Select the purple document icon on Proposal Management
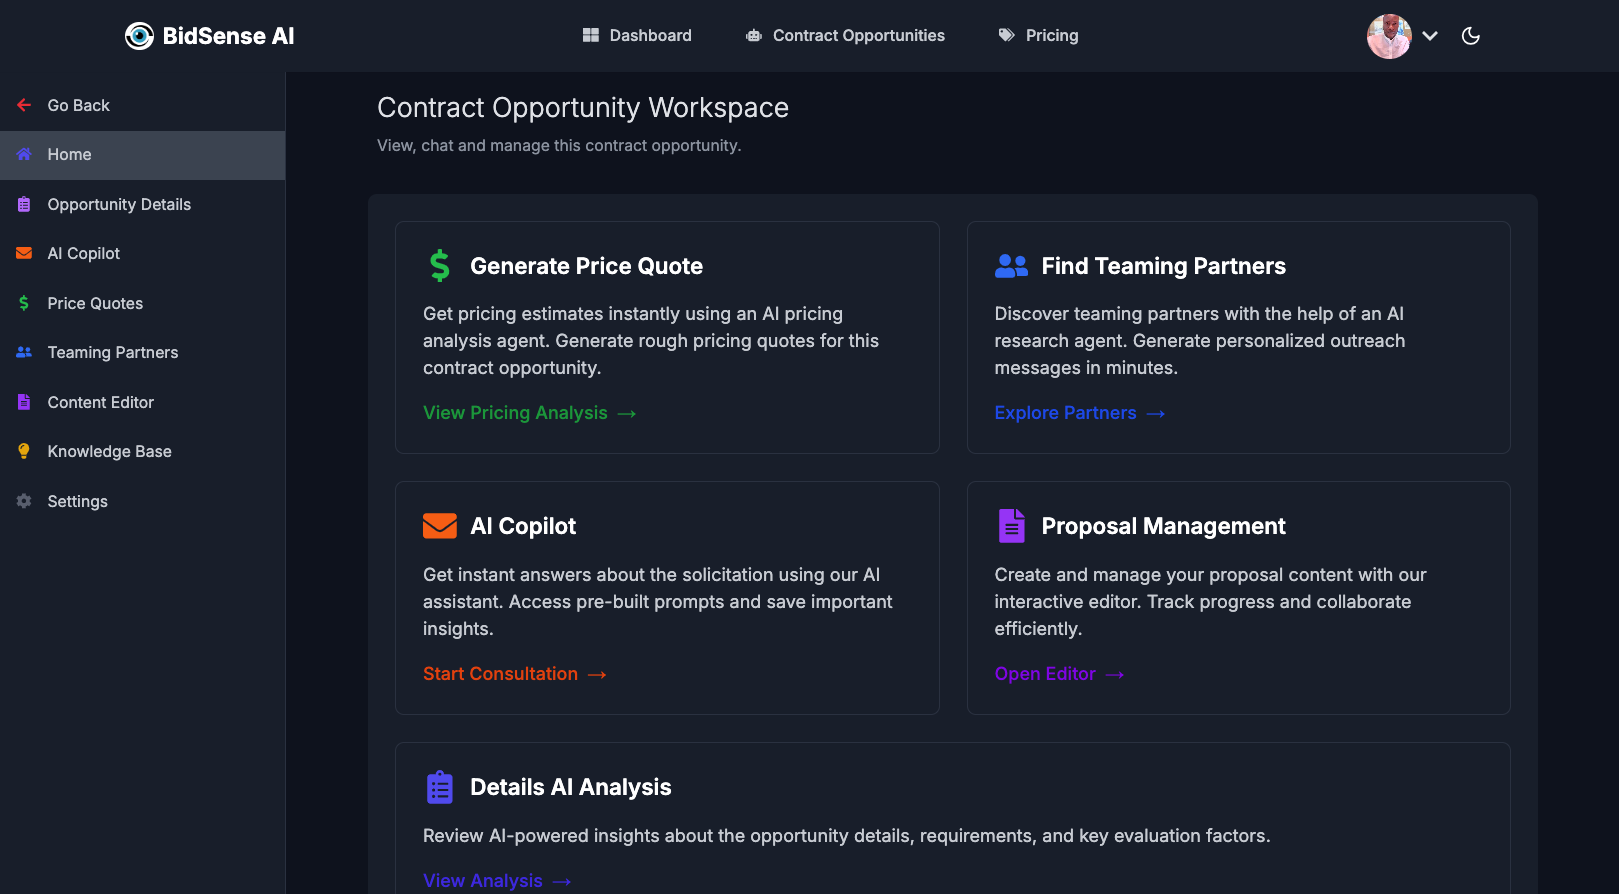 pyautogui.click(x=1011, y=525)
